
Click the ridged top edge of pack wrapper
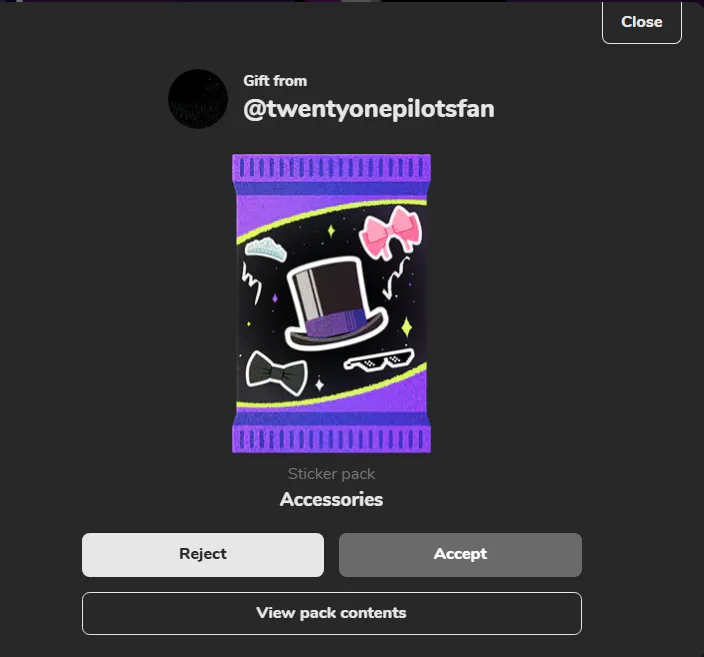331,168
